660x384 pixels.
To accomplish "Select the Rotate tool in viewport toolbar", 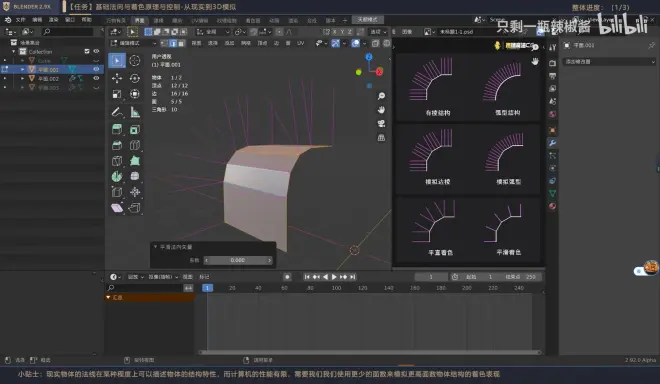I will point(135,78).
